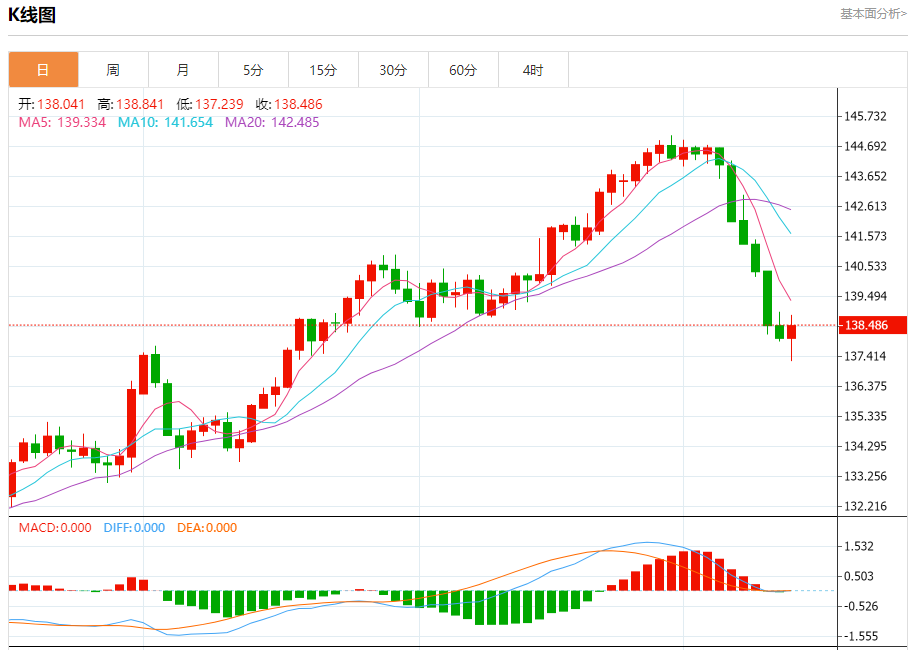Click the 144.692 price axis label

coord(865,146)
